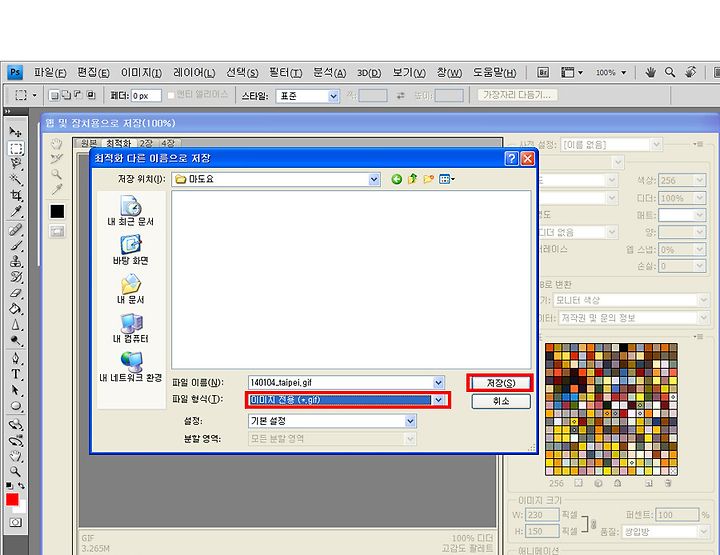Open My Documents (내 문서) location
Image resolution: width=720 pixels, height=555 pixels.
pyautogui.click(x=130, y=289)
